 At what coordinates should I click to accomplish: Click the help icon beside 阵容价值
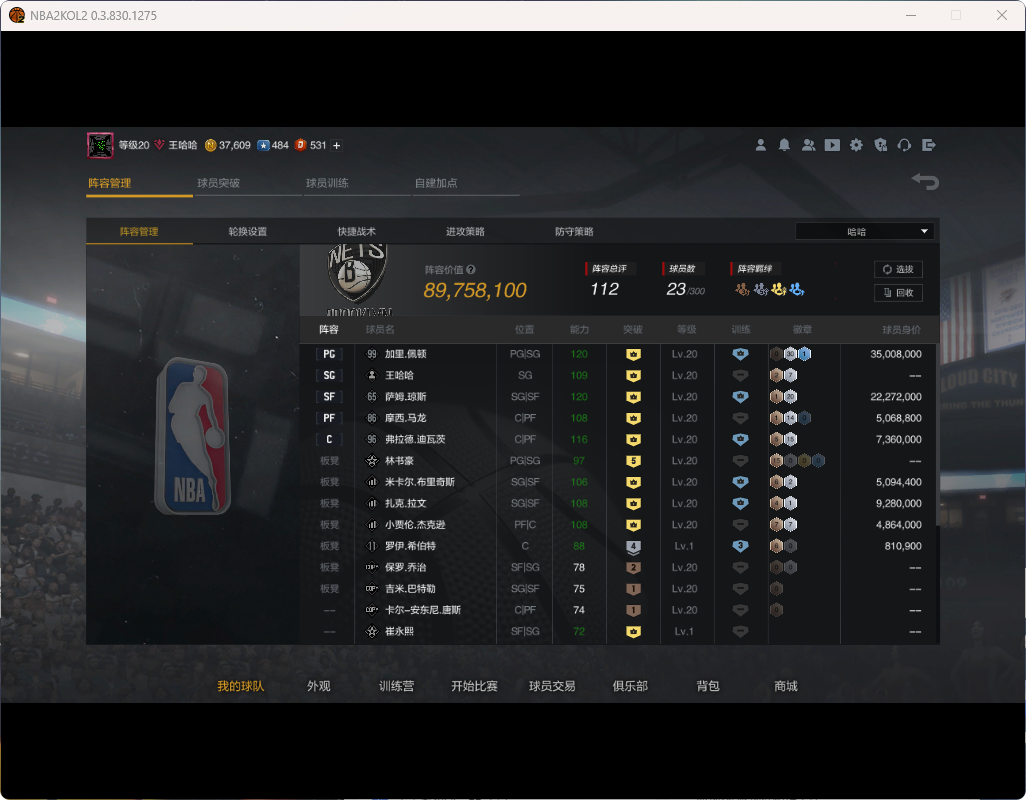pos(471,269)
